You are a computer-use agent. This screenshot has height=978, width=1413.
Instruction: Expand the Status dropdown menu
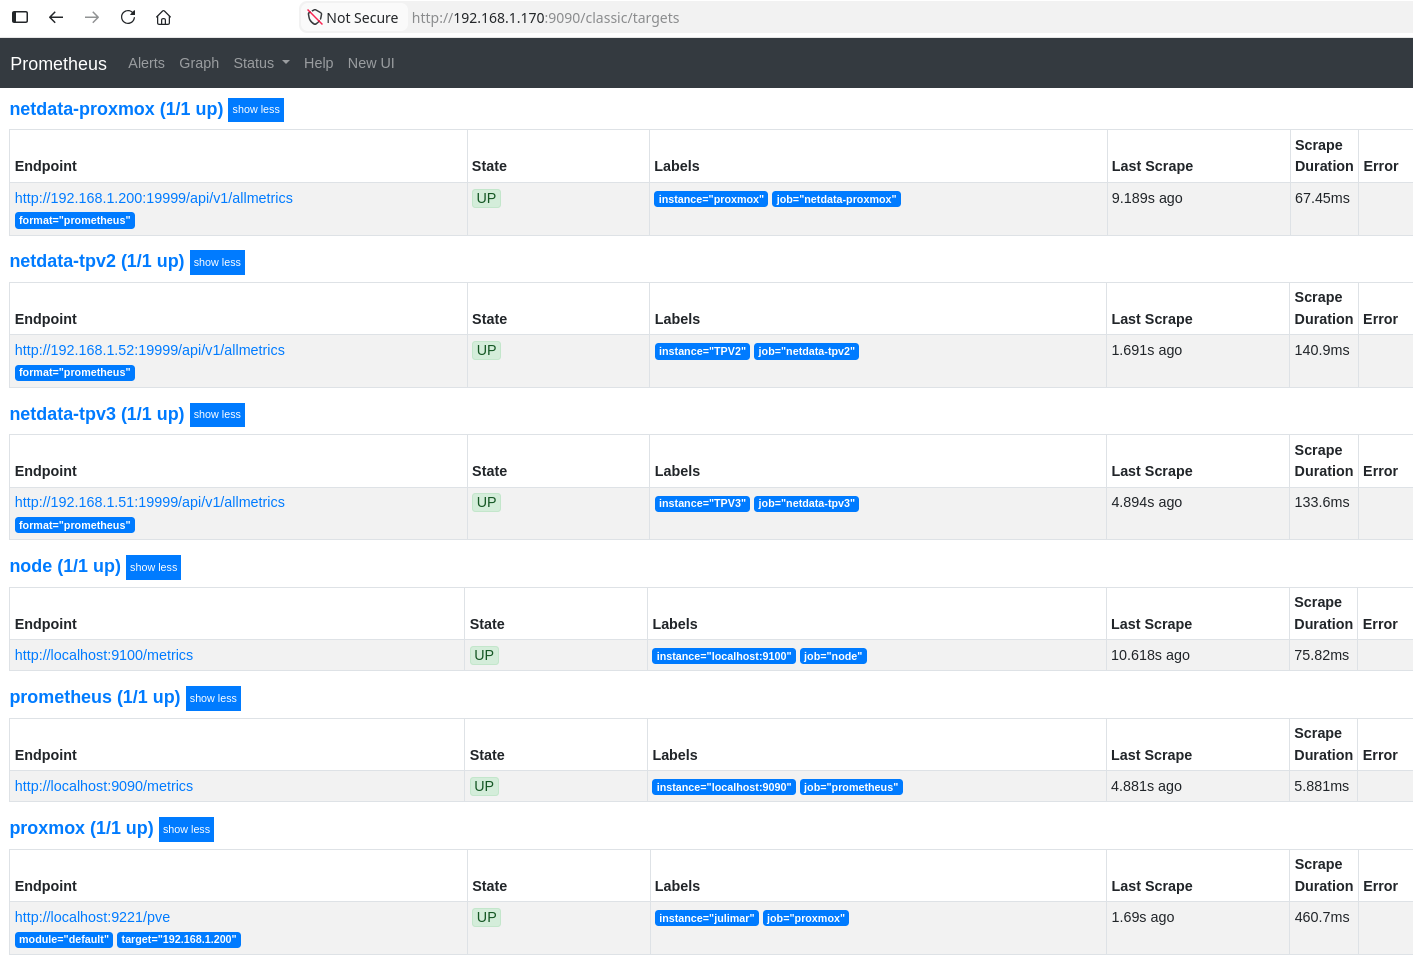pyautogui.click(x=261, y=63)
